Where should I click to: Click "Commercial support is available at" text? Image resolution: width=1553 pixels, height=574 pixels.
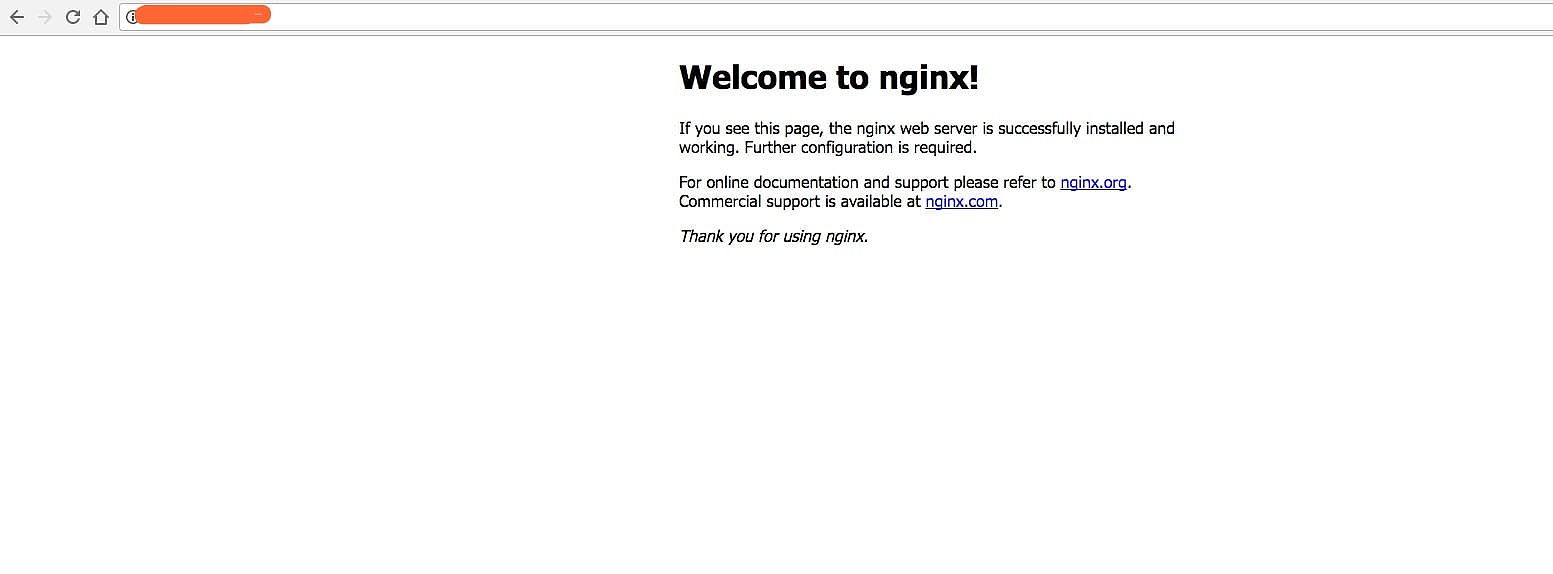coord(799,202)
